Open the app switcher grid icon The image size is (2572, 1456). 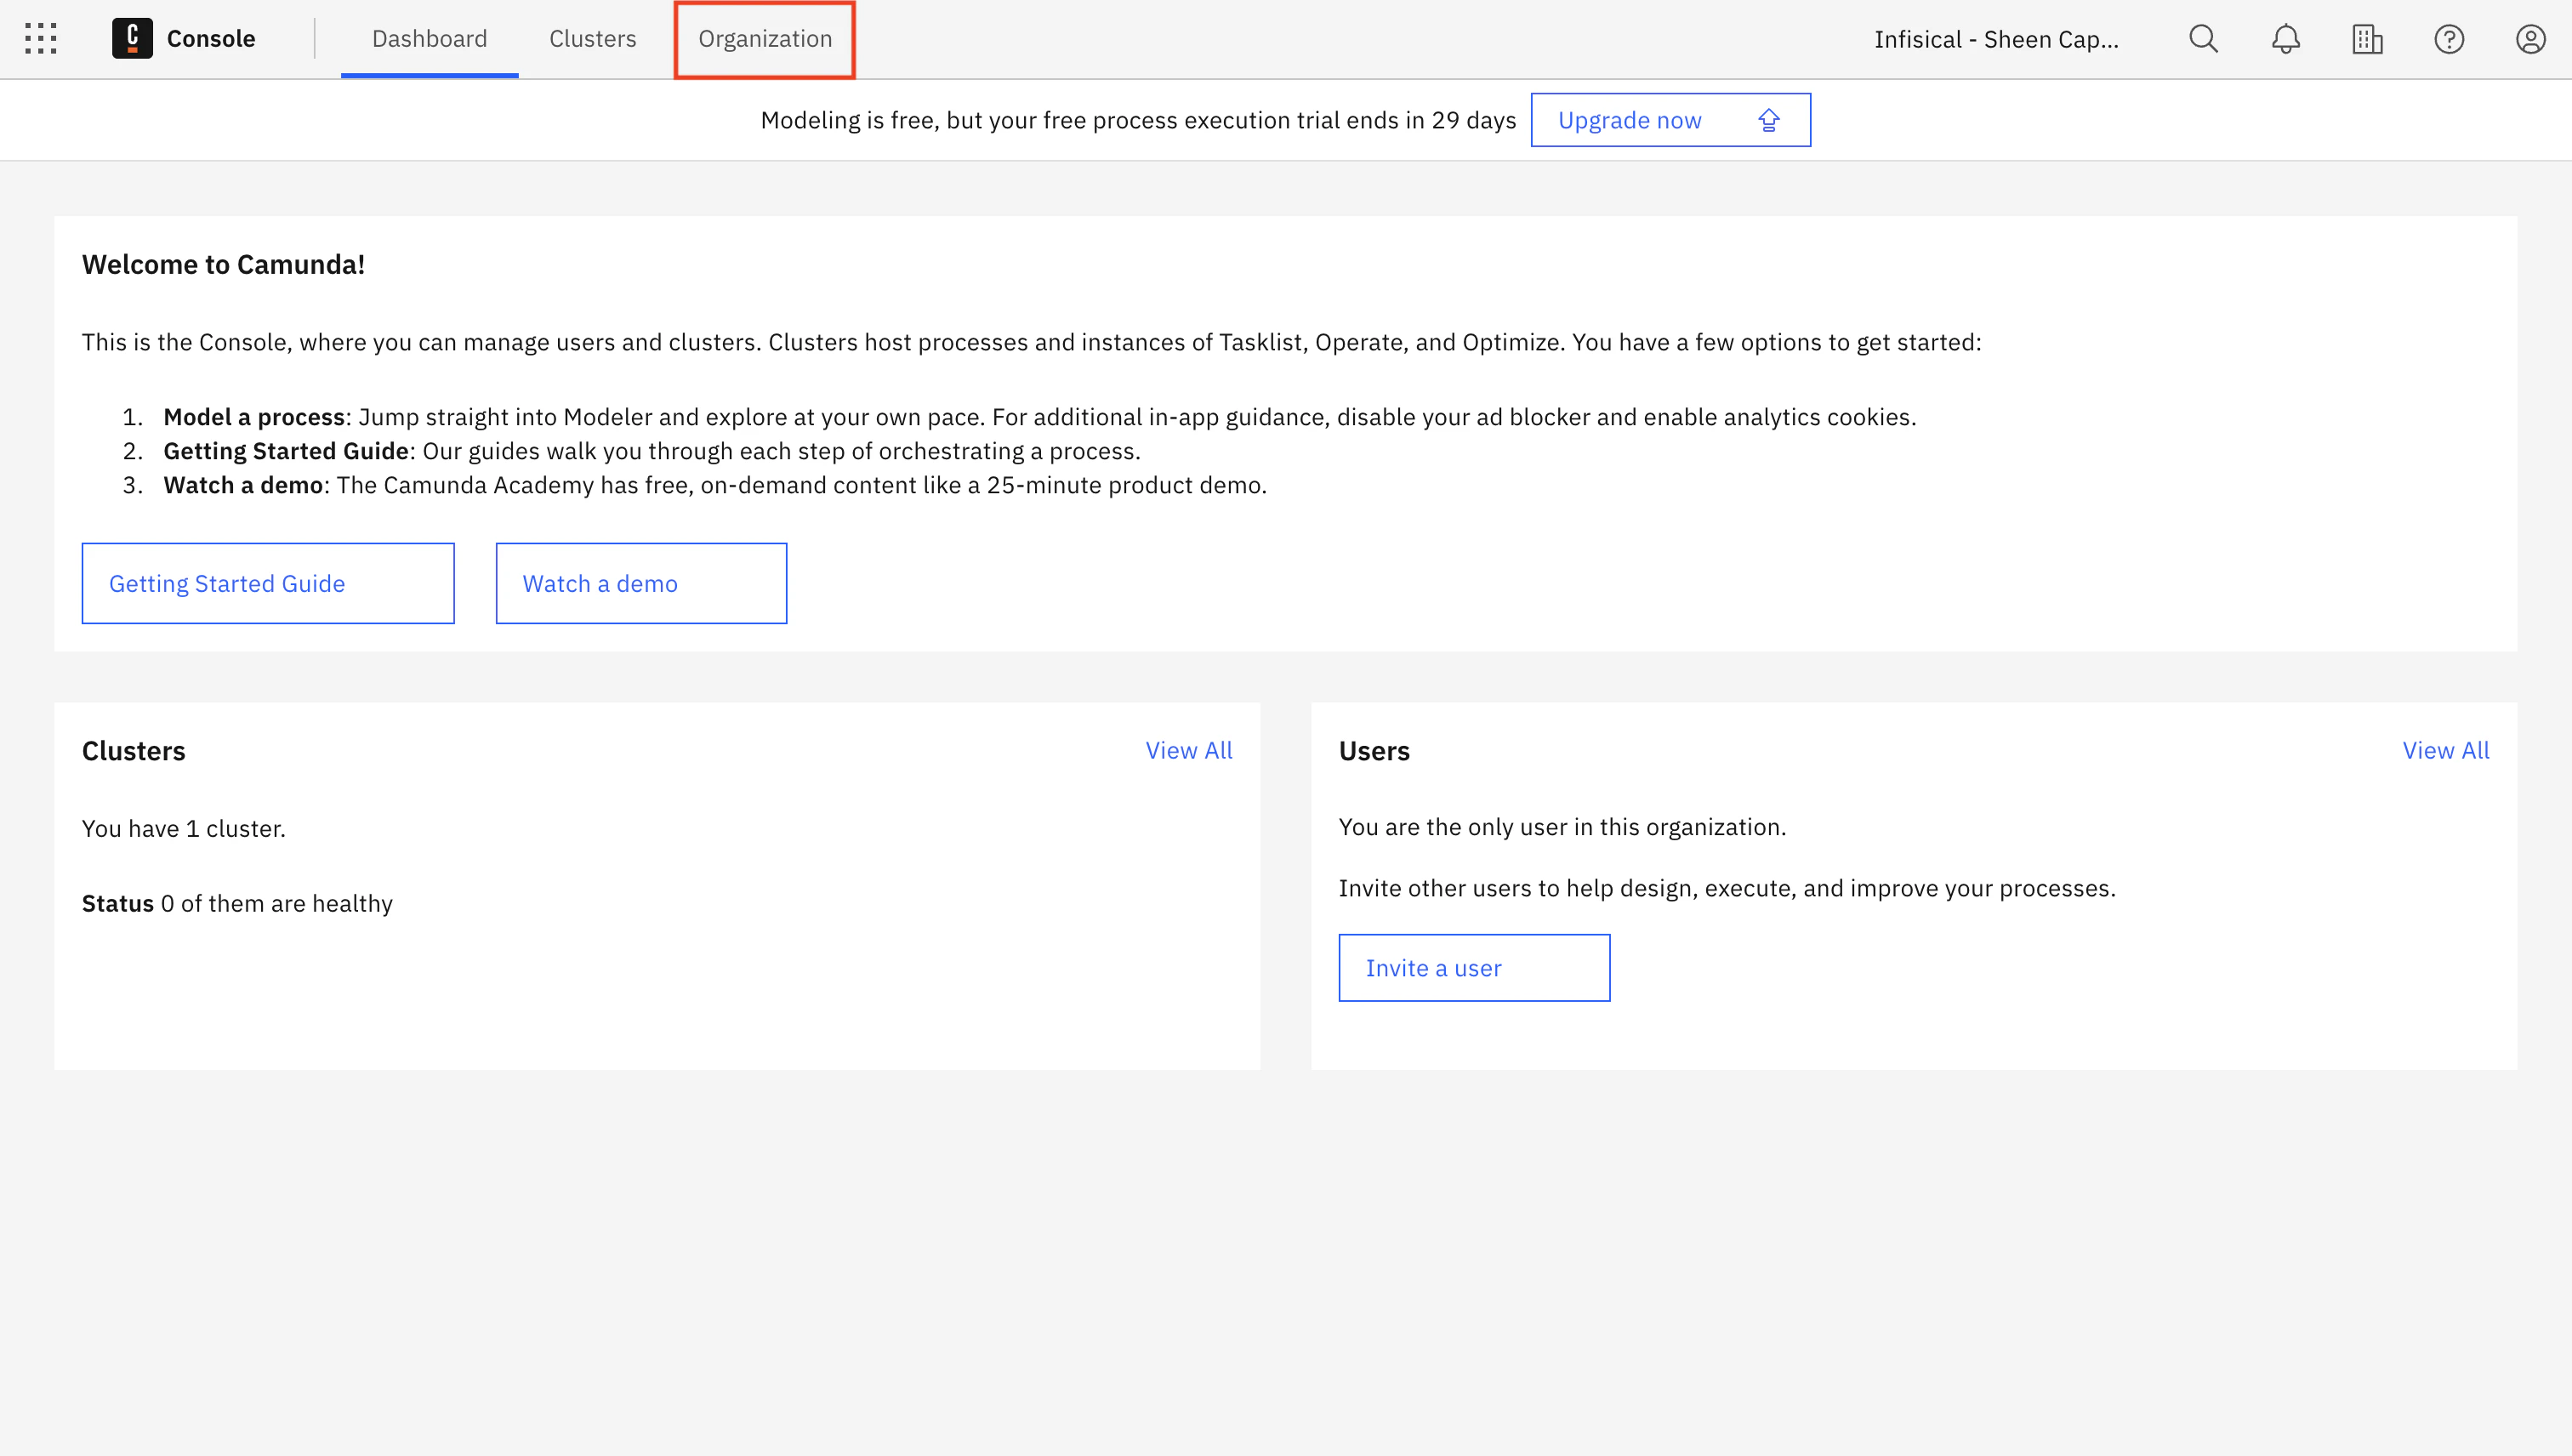pyautogui.click(x=40, y=39)
